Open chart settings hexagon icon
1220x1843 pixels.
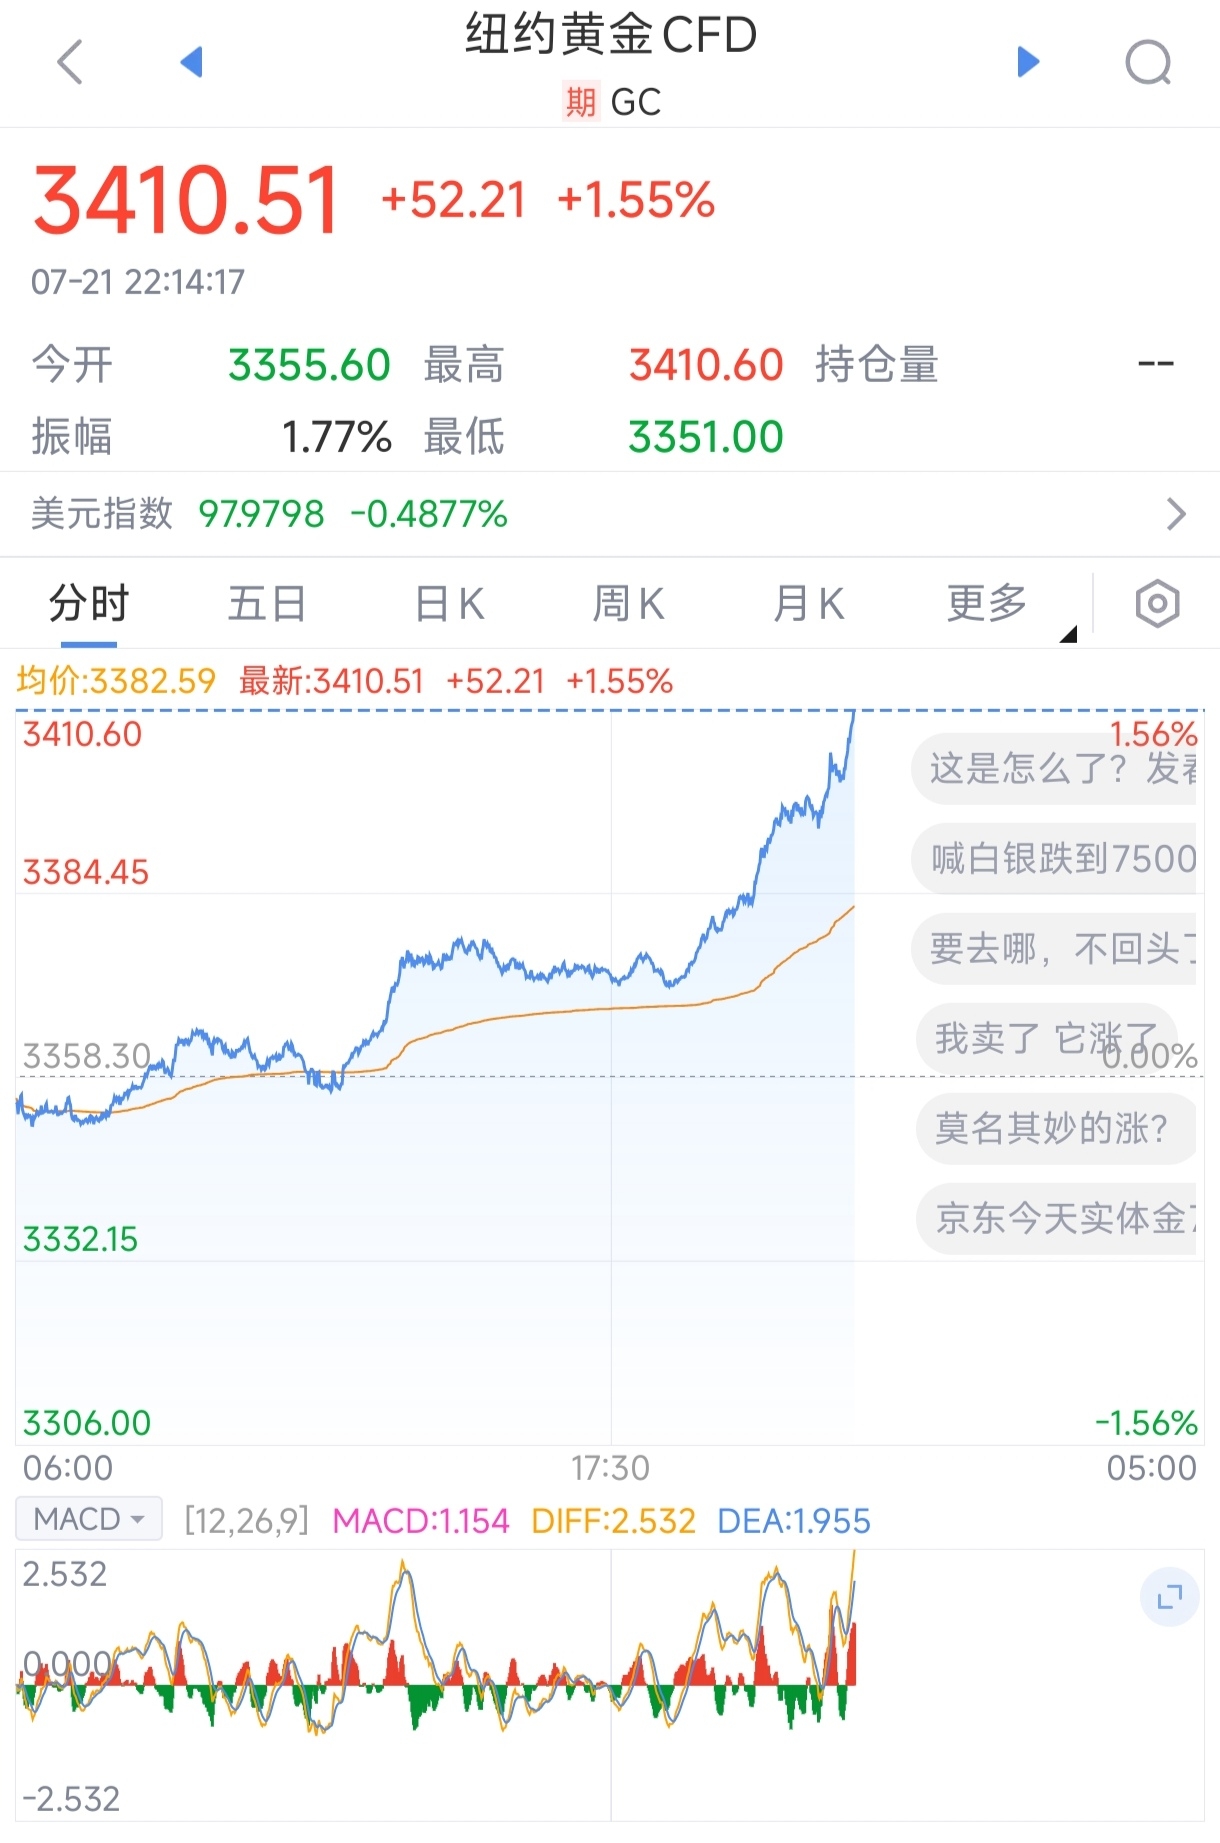click(1157, 603)
